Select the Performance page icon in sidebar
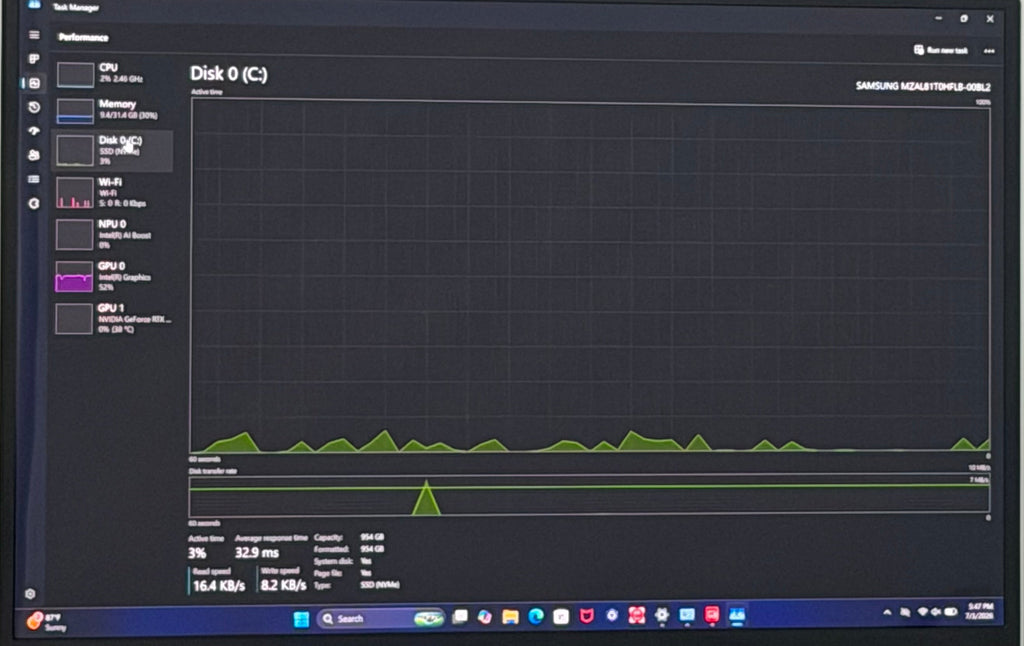The height and width of the screenshot is (646, 1024). (x=34, y=83)
